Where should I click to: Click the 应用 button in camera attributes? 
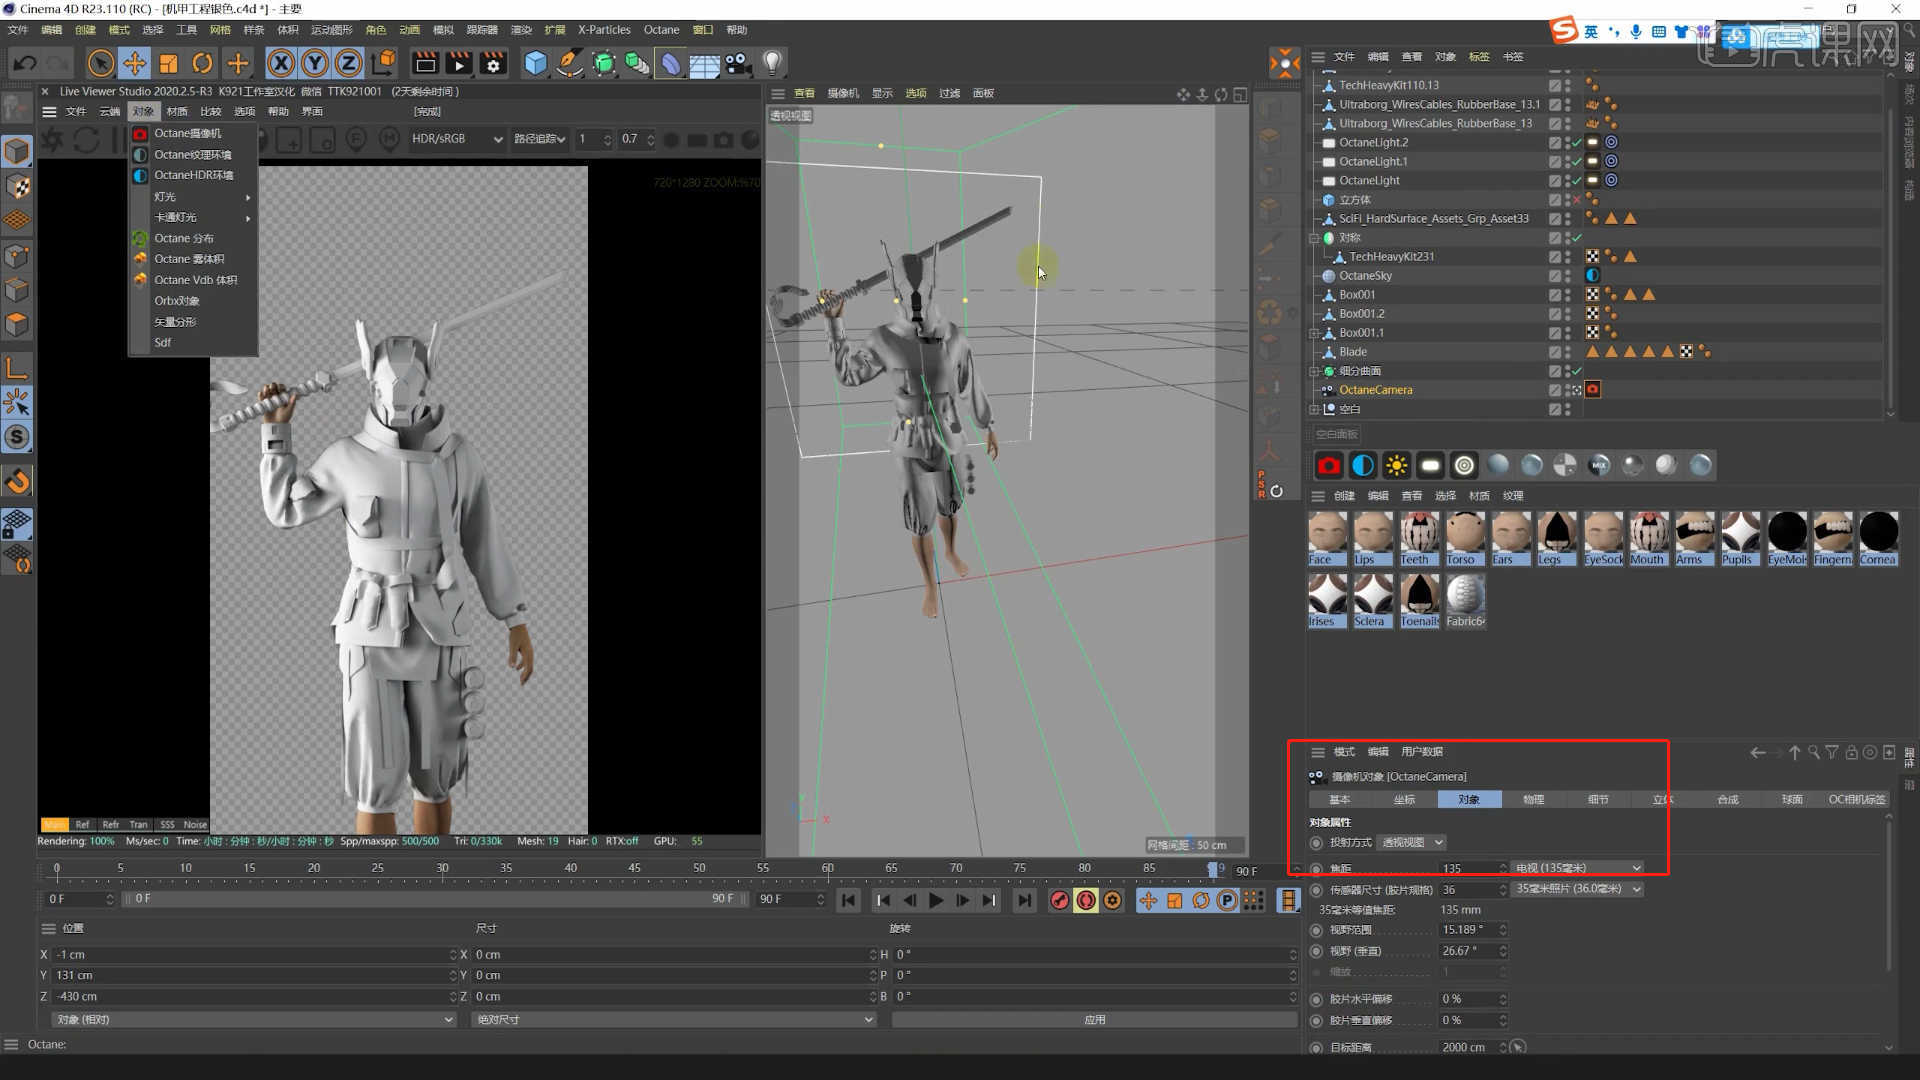pos(1094,1019)
